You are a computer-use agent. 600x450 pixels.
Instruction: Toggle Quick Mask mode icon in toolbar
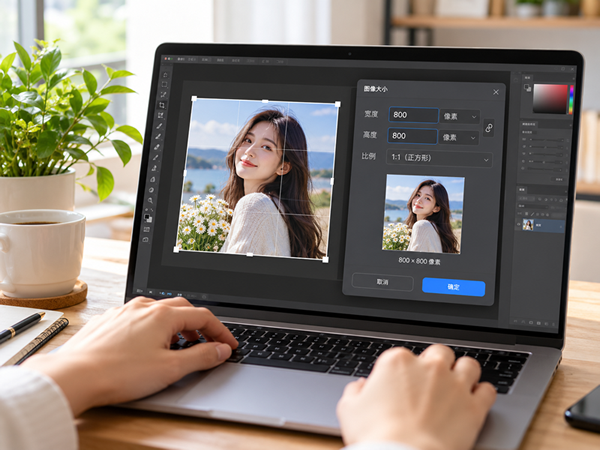(147, 229)
